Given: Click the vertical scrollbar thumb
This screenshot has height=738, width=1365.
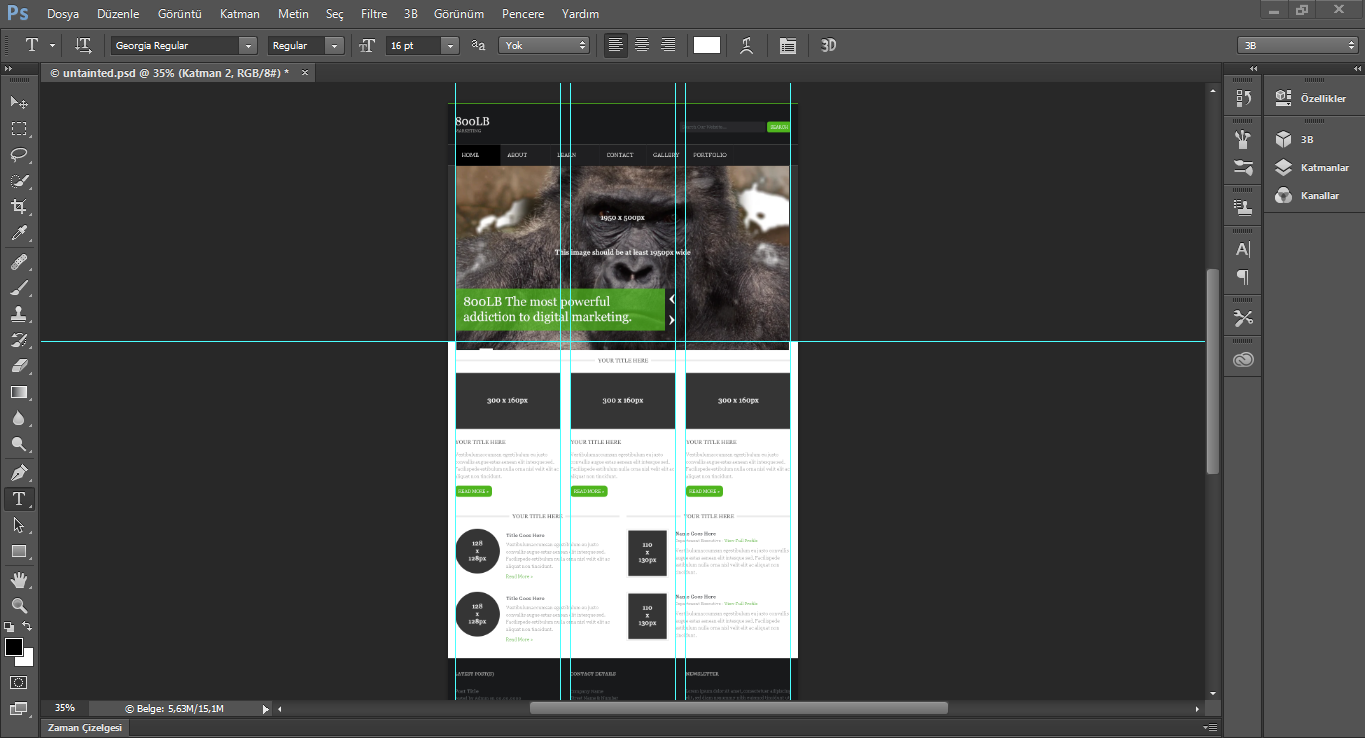Looking at the screenshot, I should 1214,371.
